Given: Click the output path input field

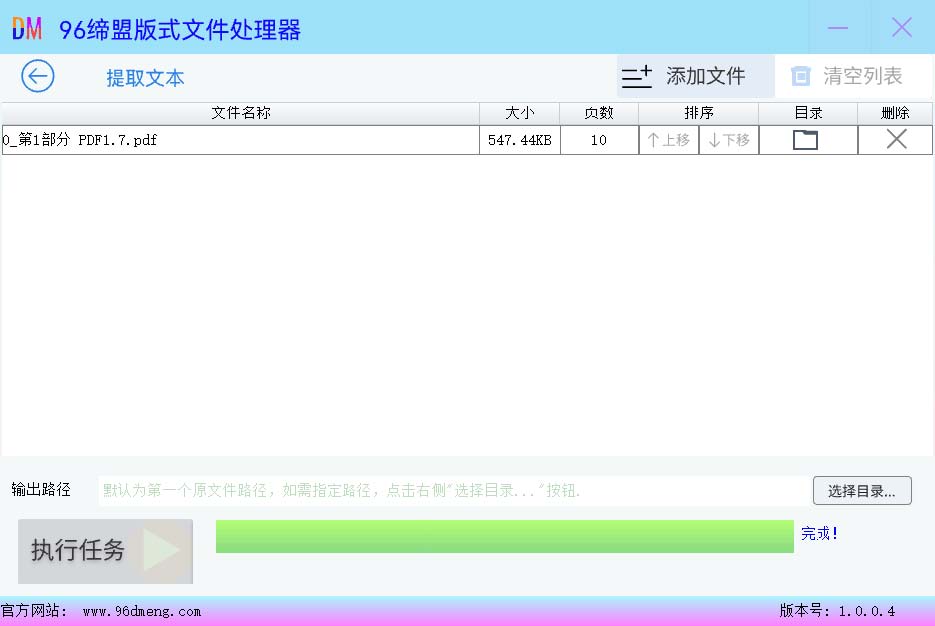Looking at the screenshot, I should [x=450, y=491].
